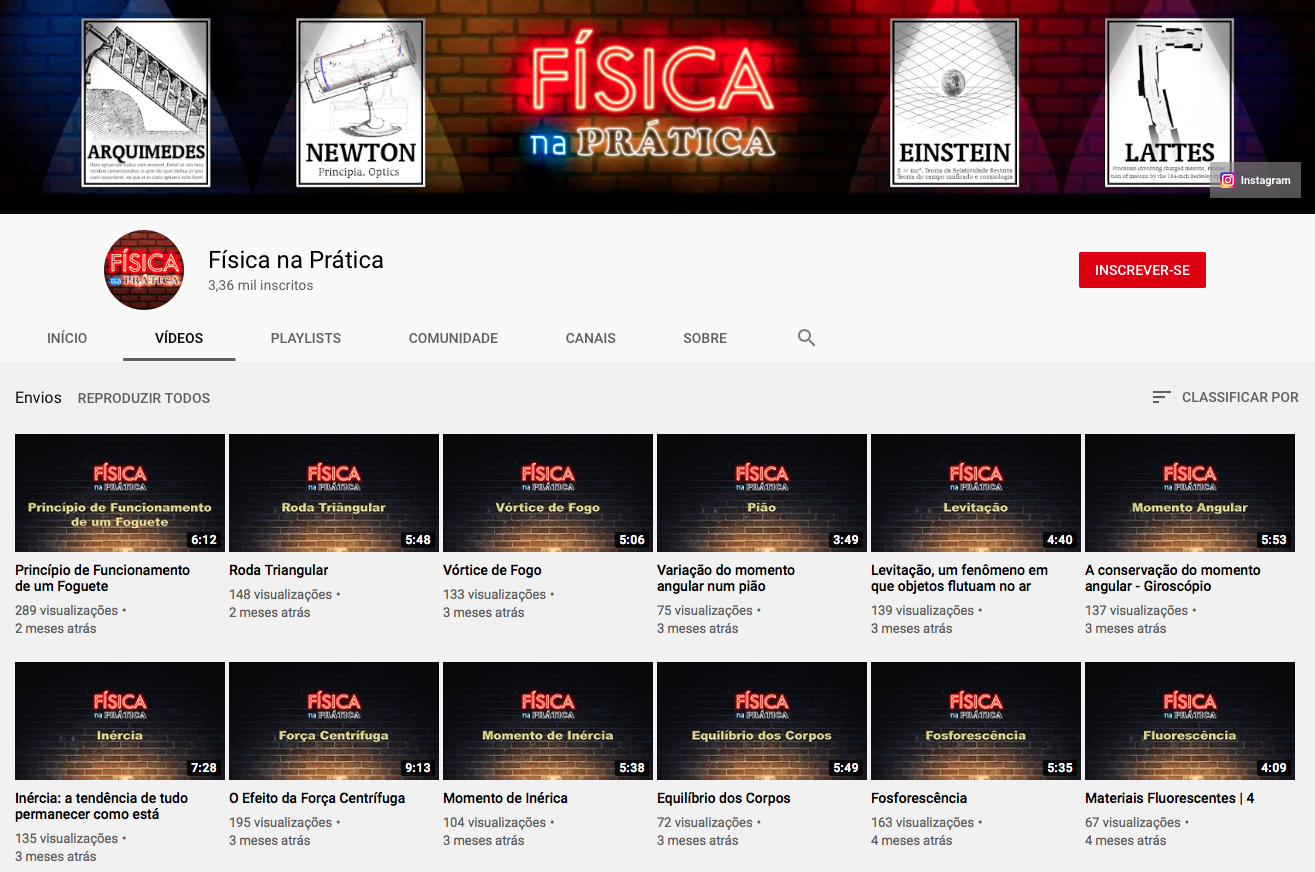Click the Momento de Inérica title
Image resolution: width=1315 pixels, height=872 pixels.
click(505, 798)
